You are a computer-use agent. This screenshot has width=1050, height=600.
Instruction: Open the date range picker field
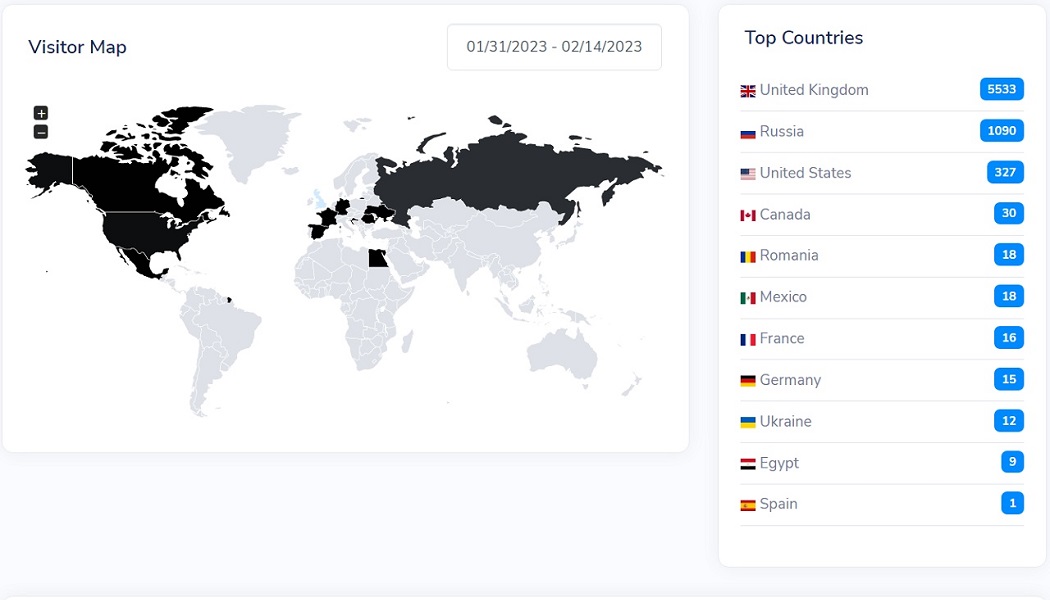click(554, 47)
